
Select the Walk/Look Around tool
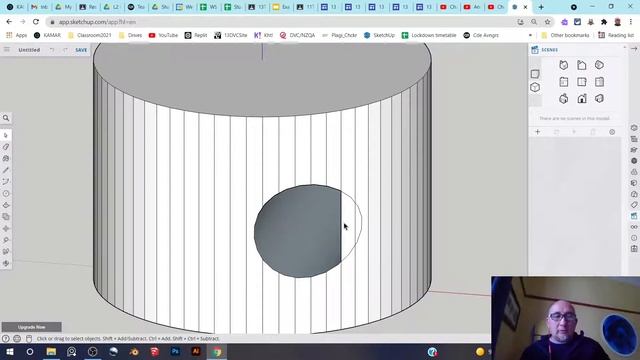(6, 252)
